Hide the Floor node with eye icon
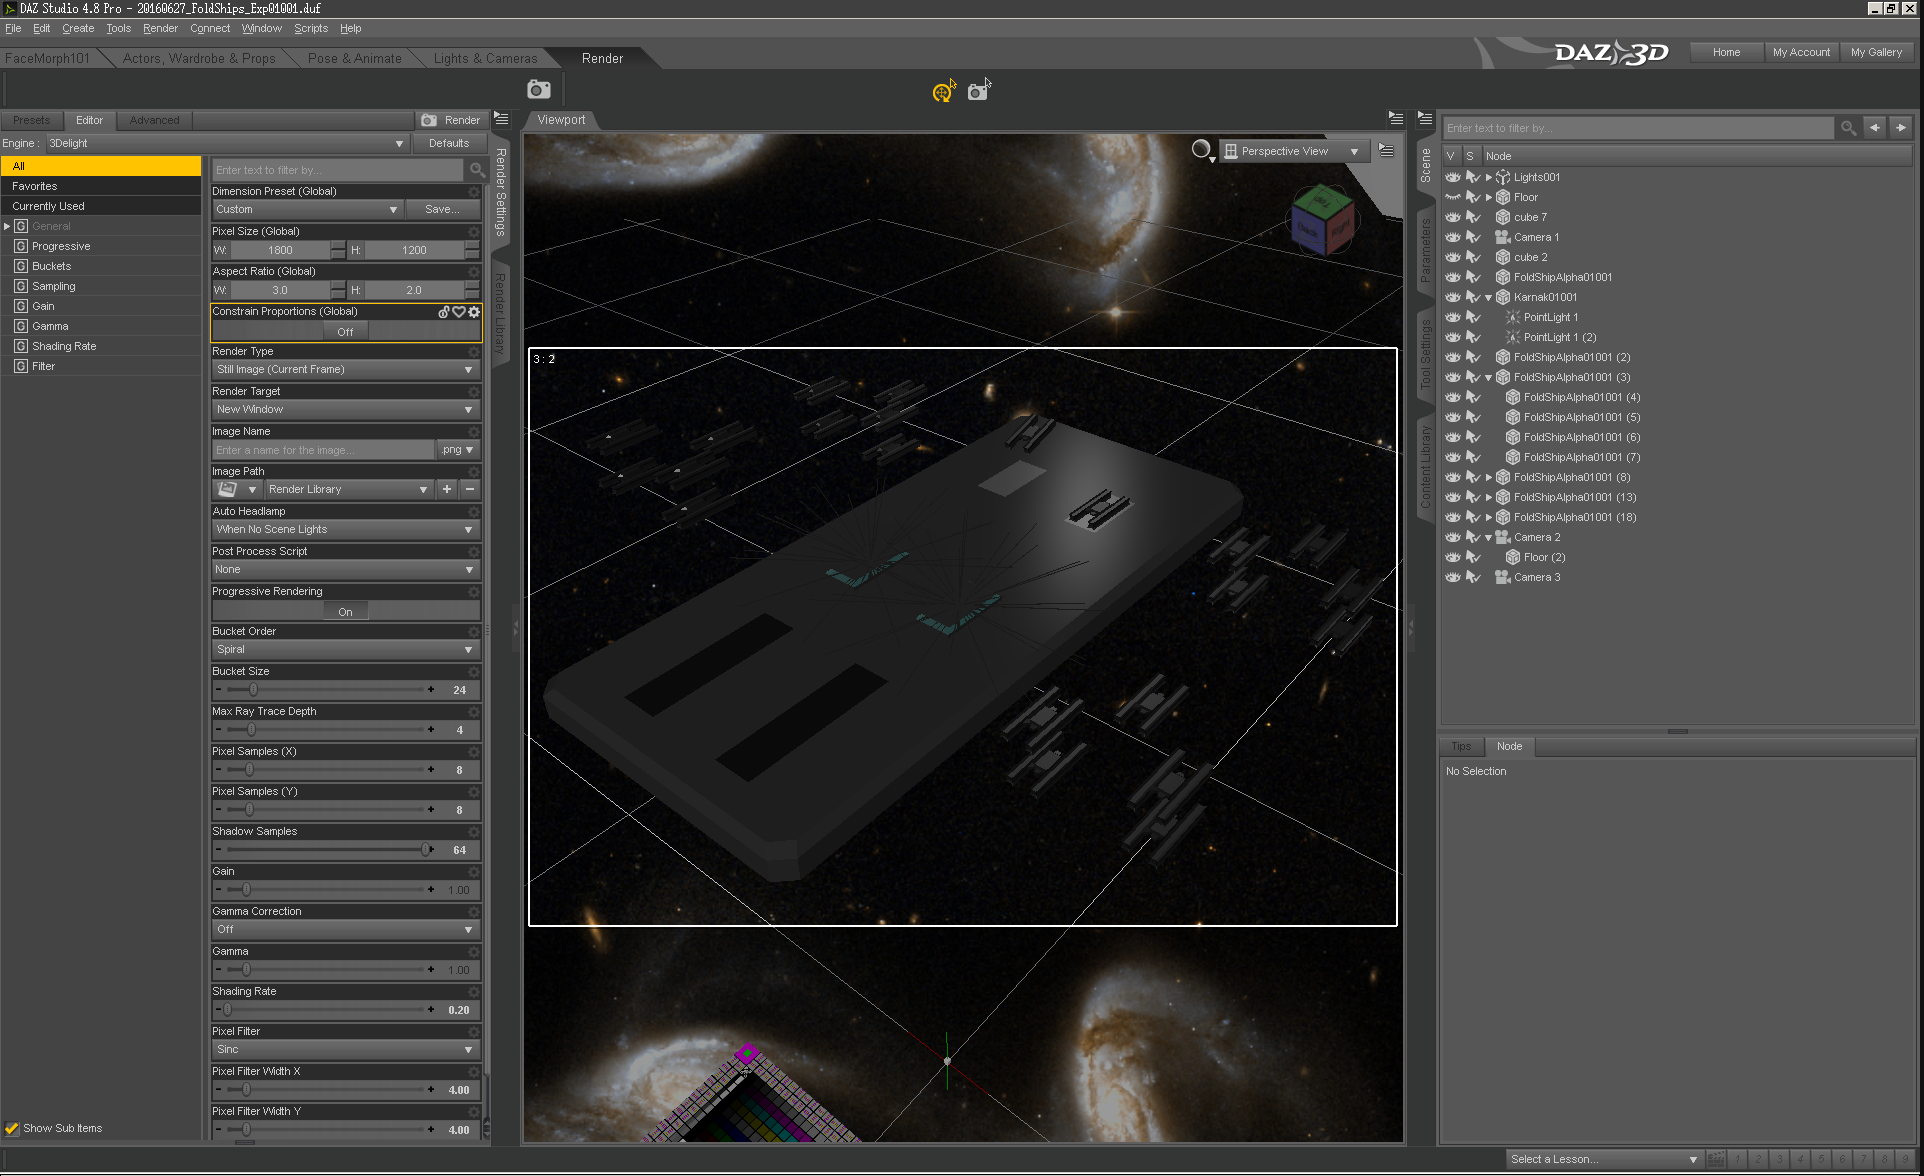 coord(1453,197)
